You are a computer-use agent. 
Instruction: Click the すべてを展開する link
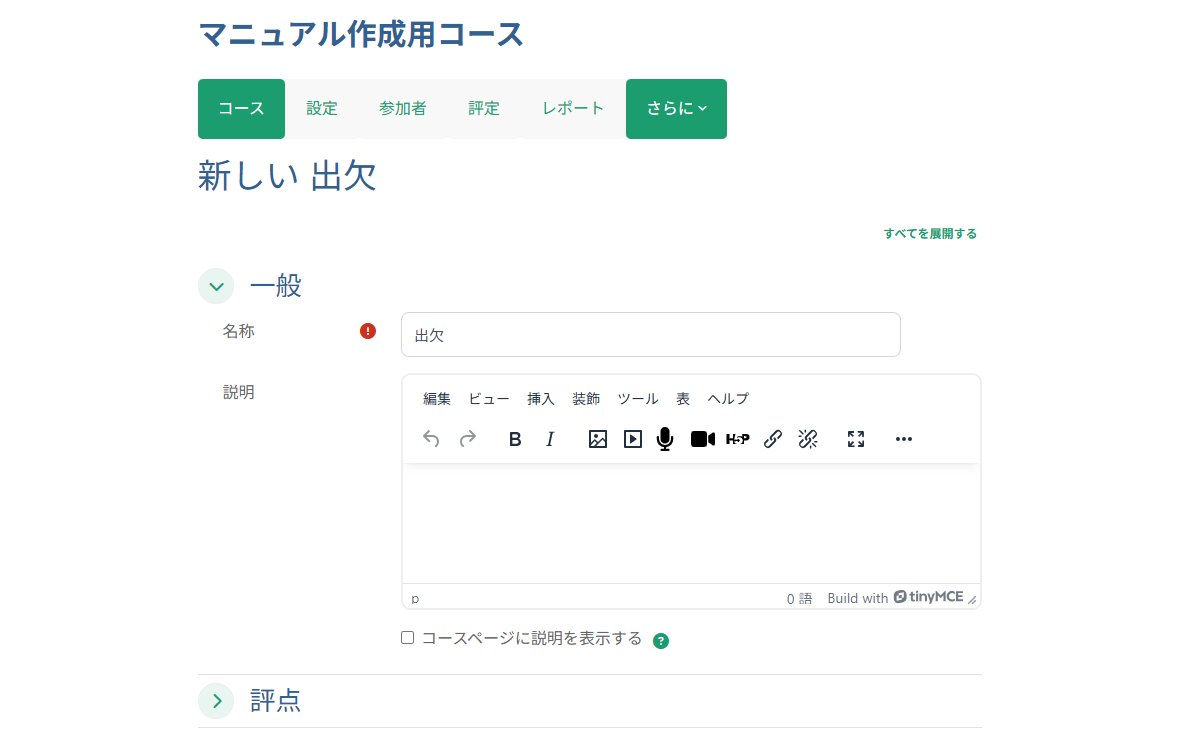(x=931, y=233)
